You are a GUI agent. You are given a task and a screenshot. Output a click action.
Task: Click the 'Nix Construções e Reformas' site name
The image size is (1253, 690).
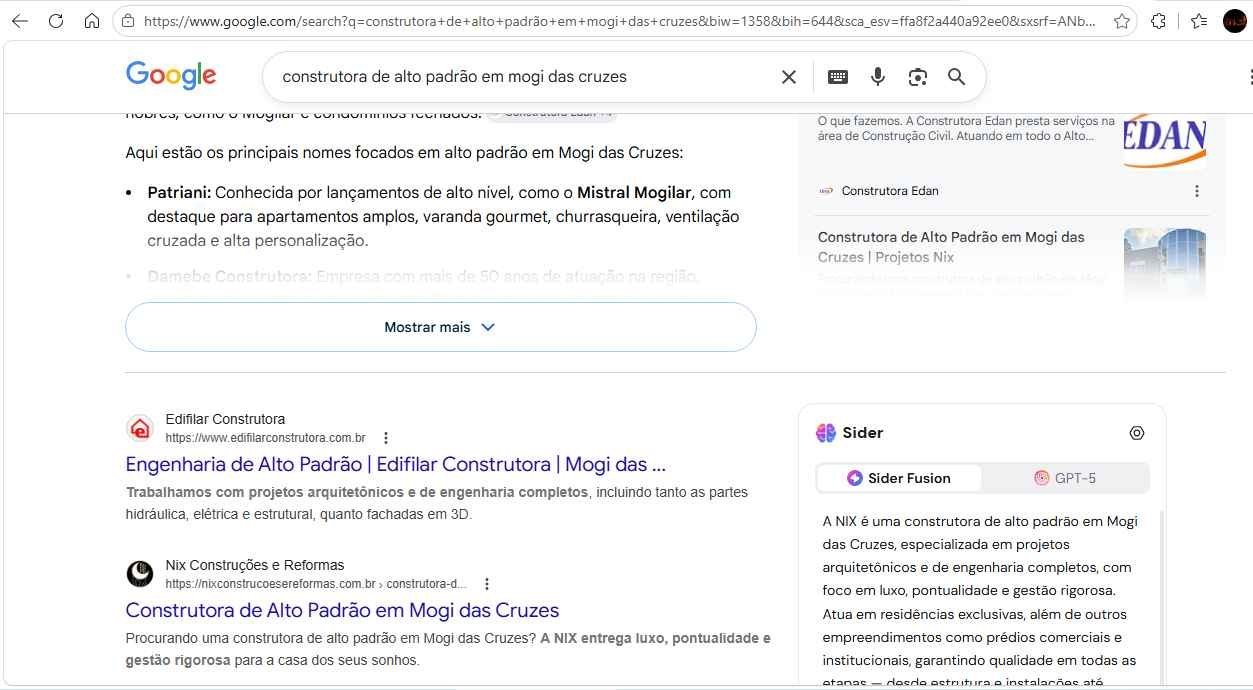tap(255, 565)
